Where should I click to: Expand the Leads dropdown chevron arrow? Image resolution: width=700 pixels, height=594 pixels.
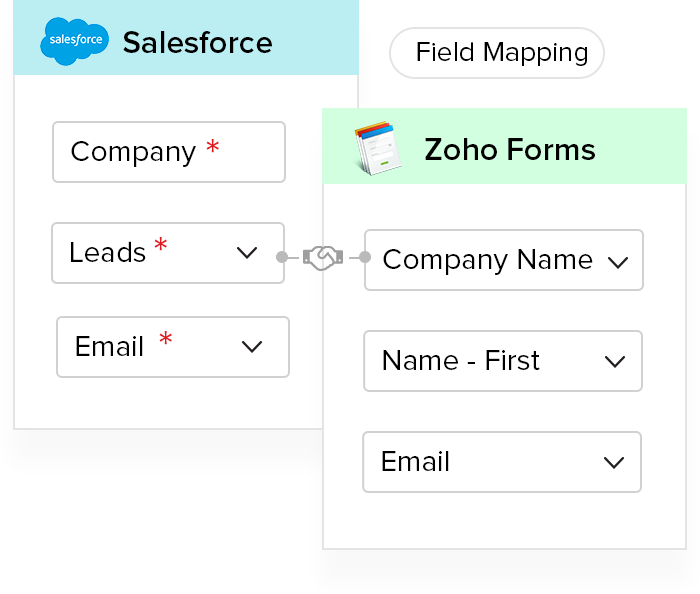pyautogui.click(x=247, y=253)
